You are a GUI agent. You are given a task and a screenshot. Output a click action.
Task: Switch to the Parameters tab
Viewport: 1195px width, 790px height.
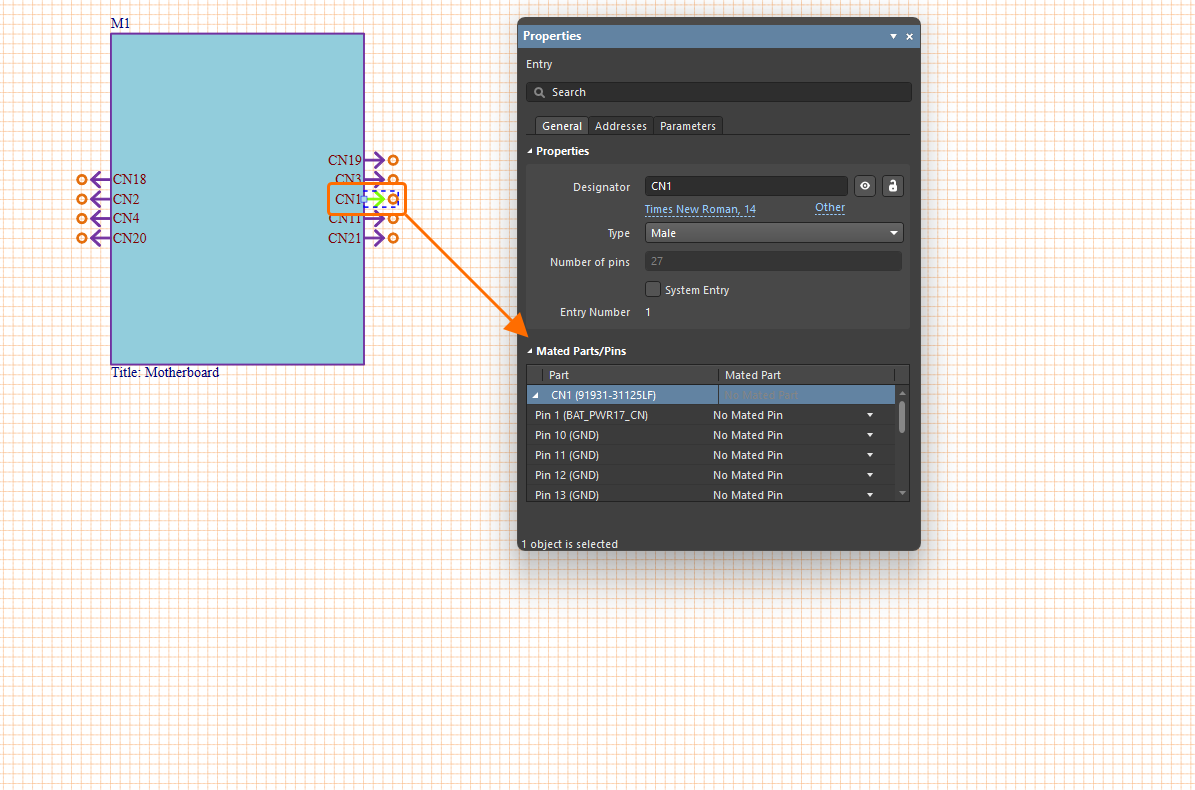687,126
